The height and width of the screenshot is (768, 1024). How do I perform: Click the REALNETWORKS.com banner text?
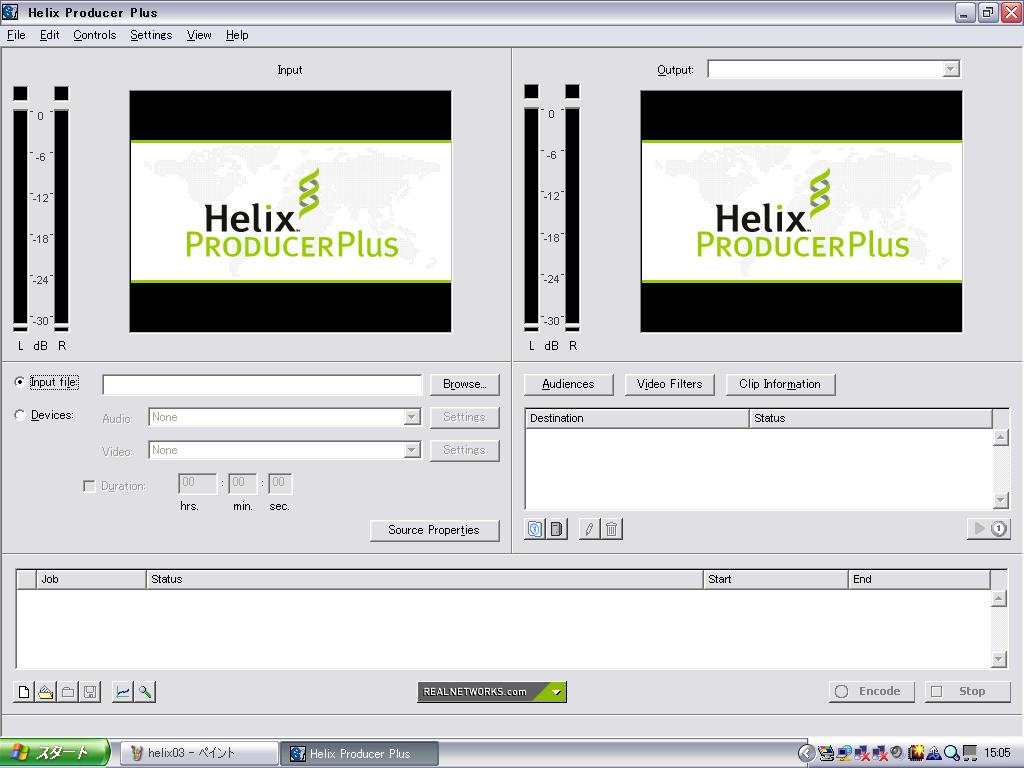[475, 692]
